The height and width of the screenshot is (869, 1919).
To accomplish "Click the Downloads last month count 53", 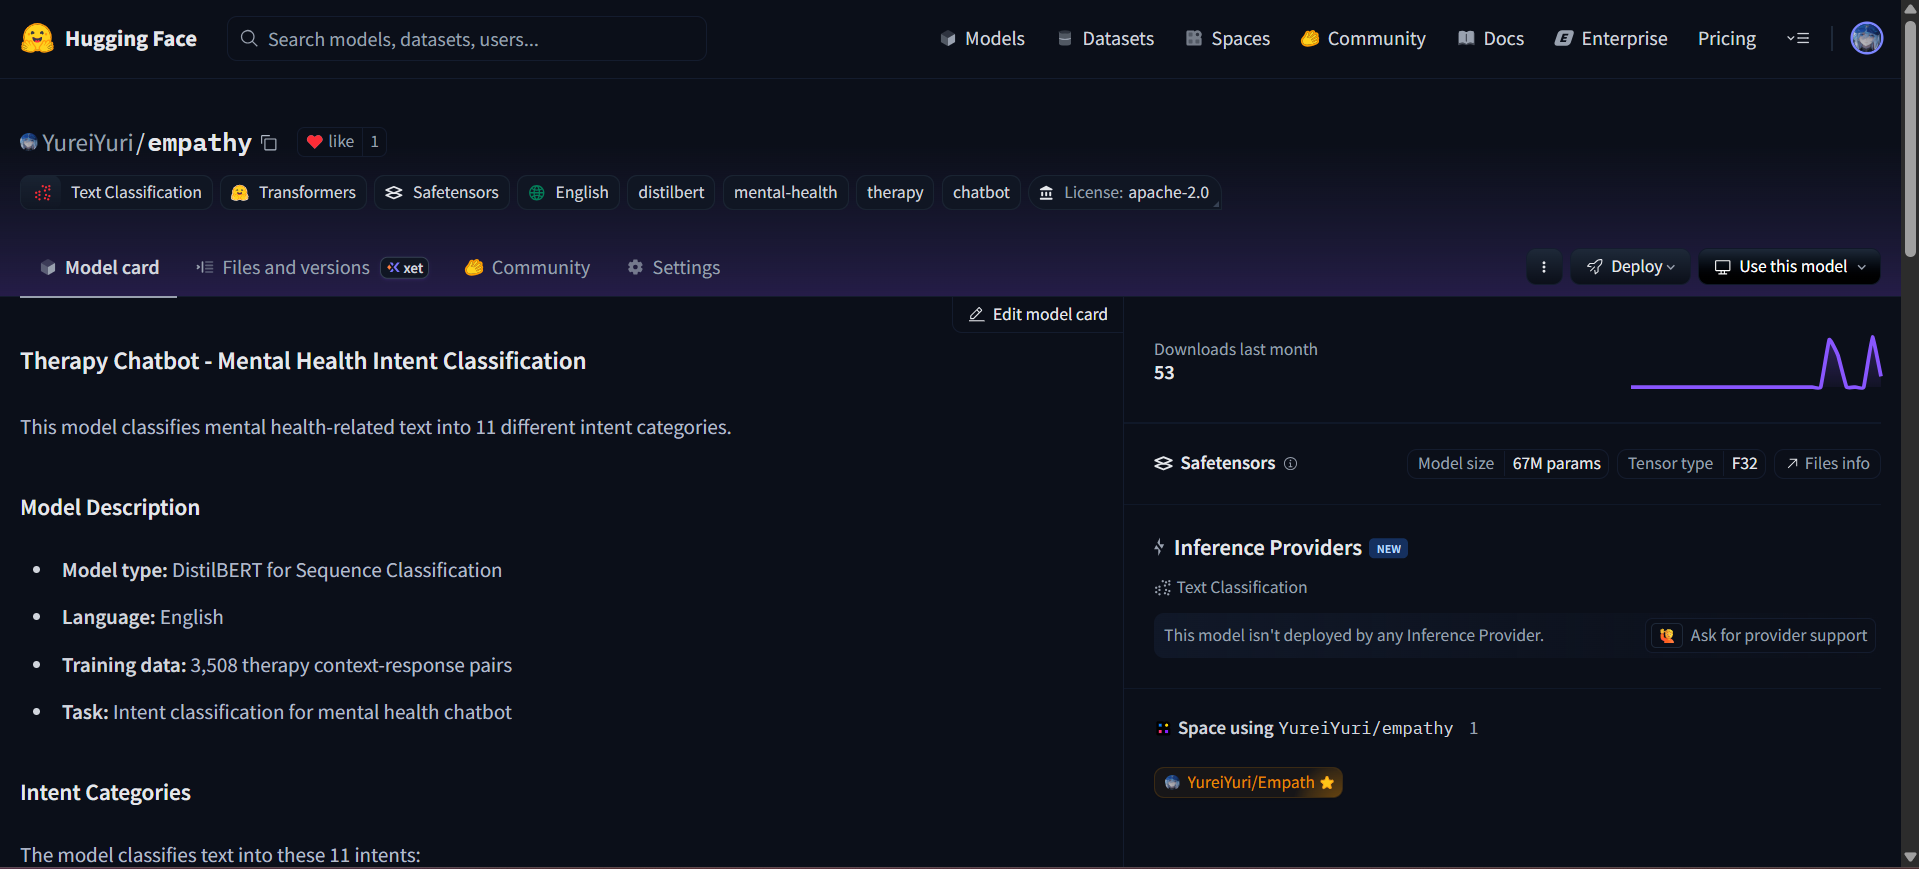I will click(1164, 373).
